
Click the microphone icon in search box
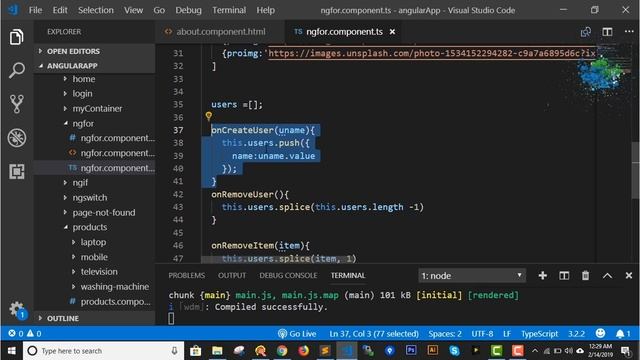174,351
